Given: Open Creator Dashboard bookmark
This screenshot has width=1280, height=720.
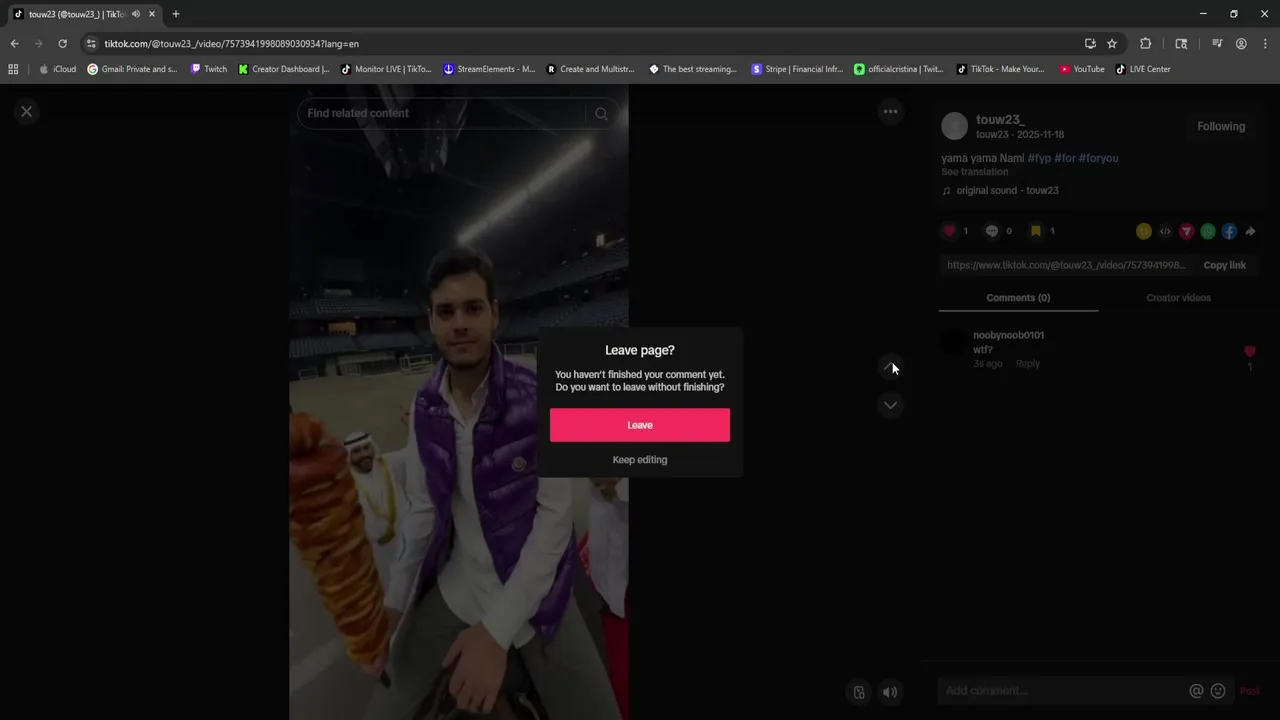Looking at the screenshot, I should point(284,69).
